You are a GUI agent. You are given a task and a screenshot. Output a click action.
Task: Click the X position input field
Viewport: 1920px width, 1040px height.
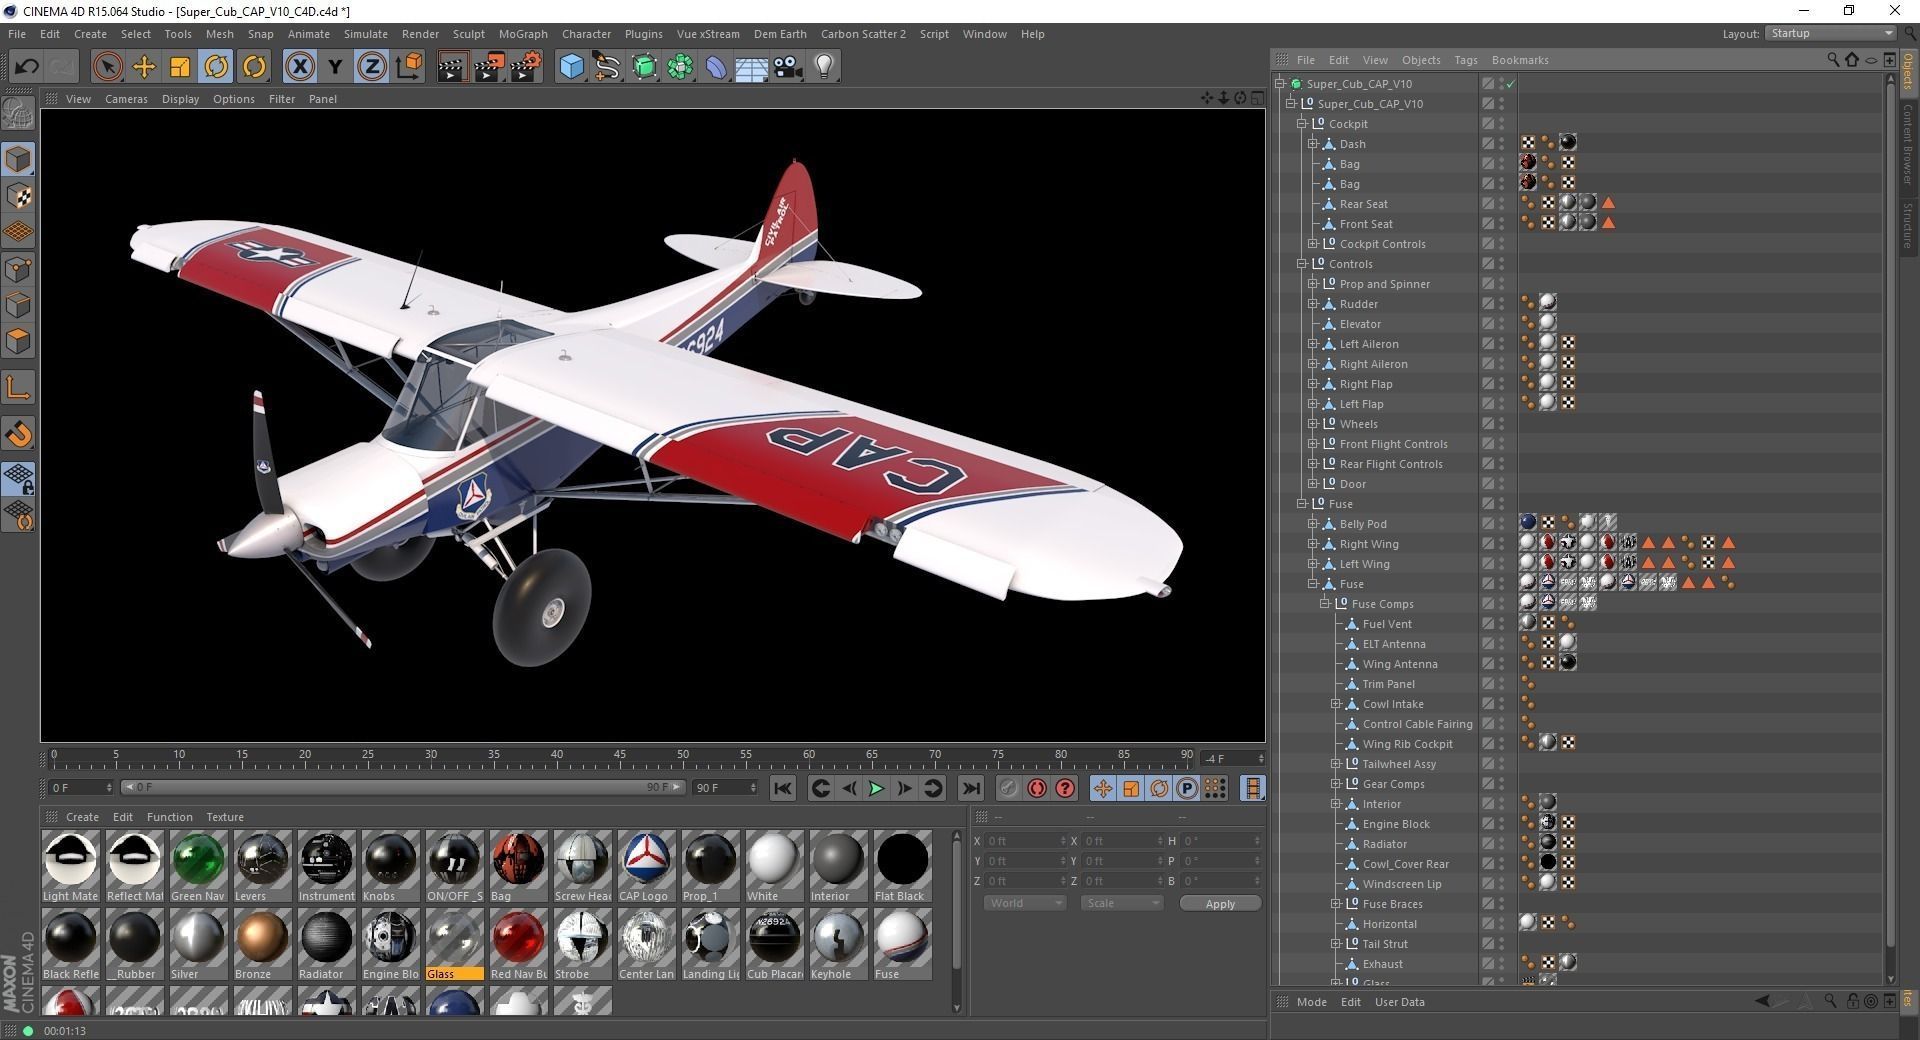pyautogui.click(x=1024, y=841)
